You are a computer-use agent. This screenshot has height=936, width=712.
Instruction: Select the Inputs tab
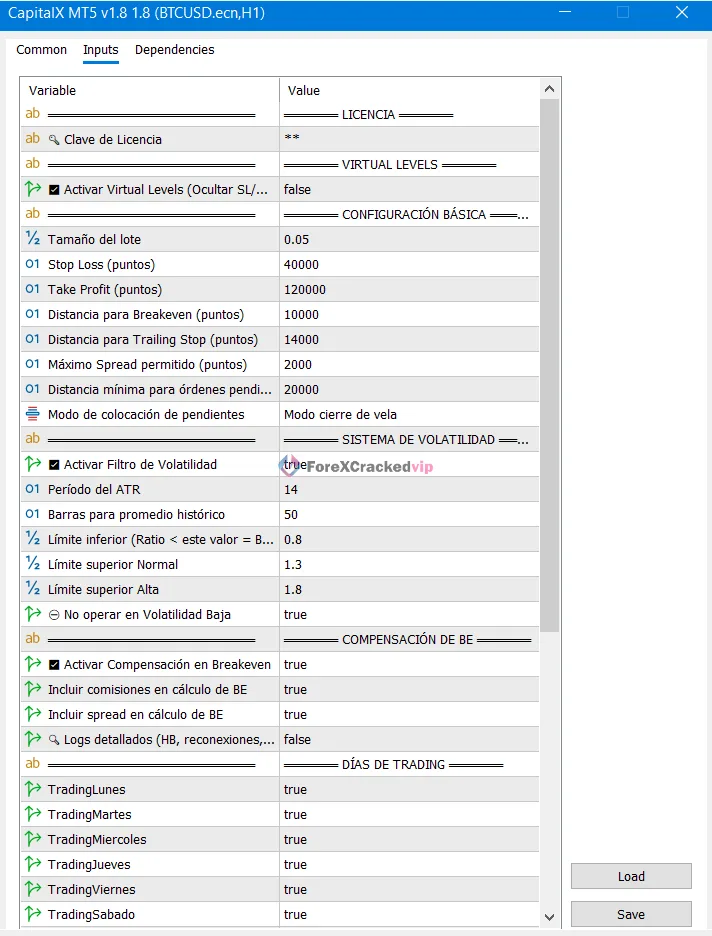point(100,50)
